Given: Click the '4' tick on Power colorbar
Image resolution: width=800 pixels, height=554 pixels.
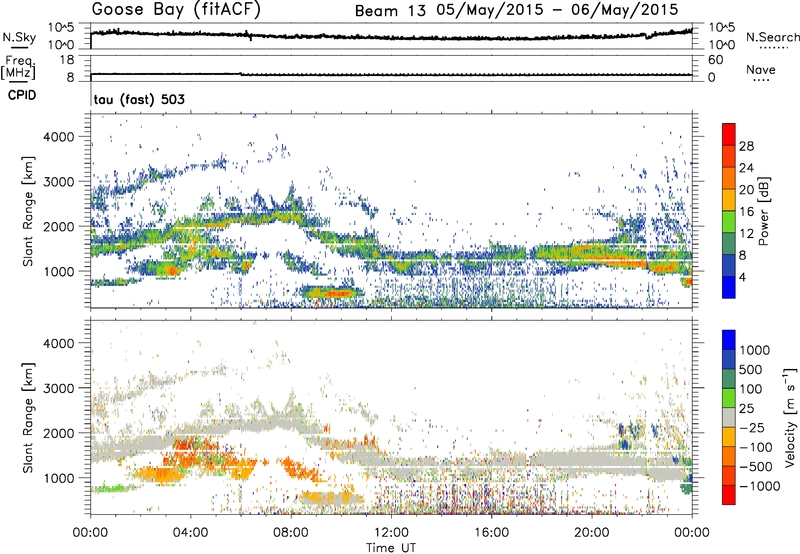Looking at the screenshot, I should 743,277.
